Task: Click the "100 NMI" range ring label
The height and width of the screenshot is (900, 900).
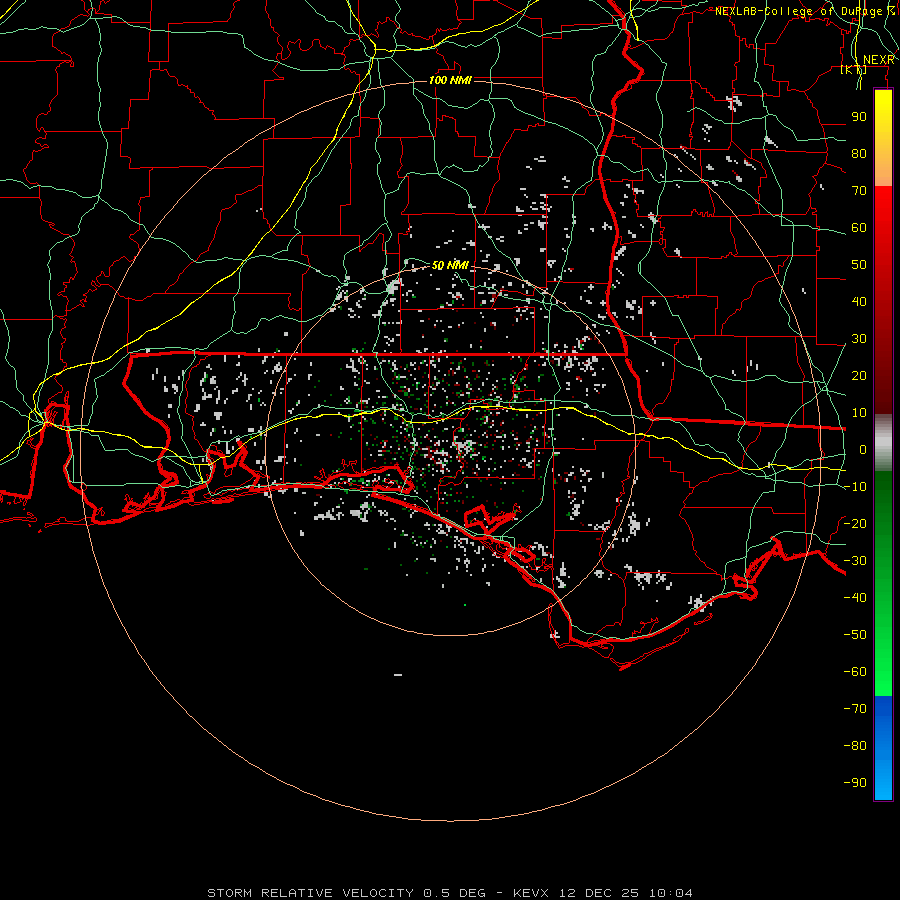Action: point(450,80)
